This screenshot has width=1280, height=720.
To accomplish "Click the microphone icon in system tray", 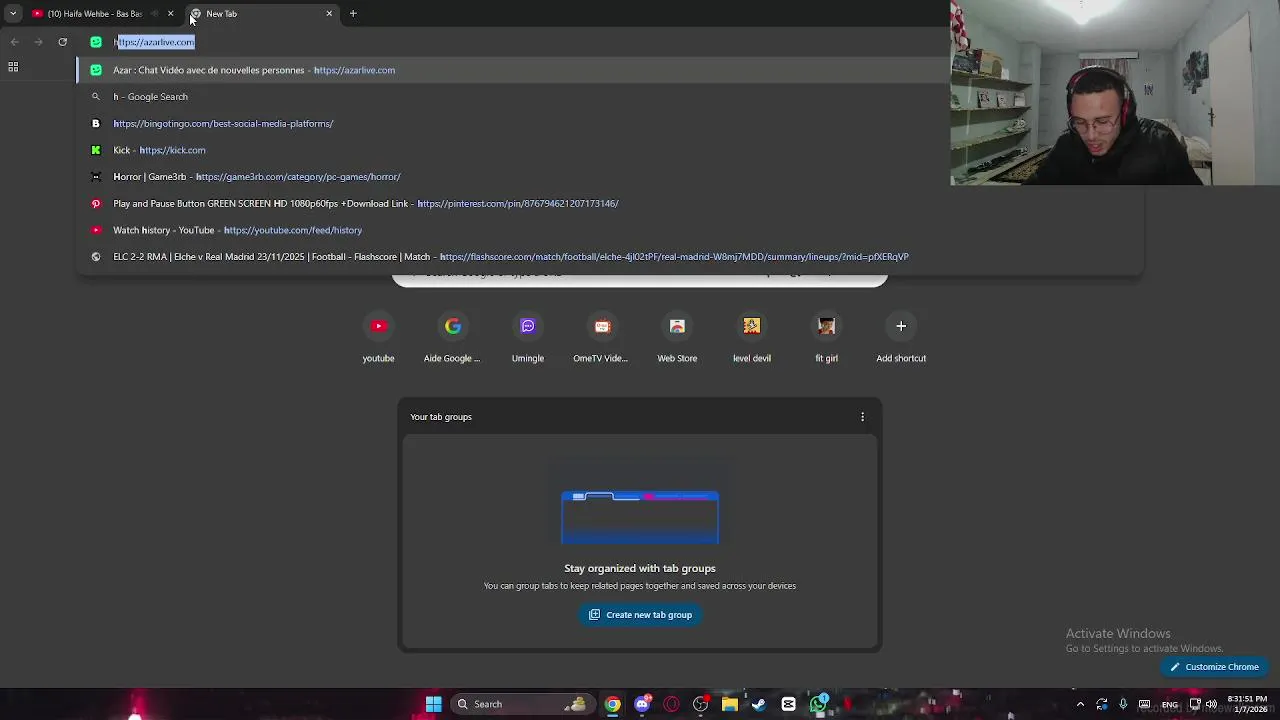I will 1123,704.
